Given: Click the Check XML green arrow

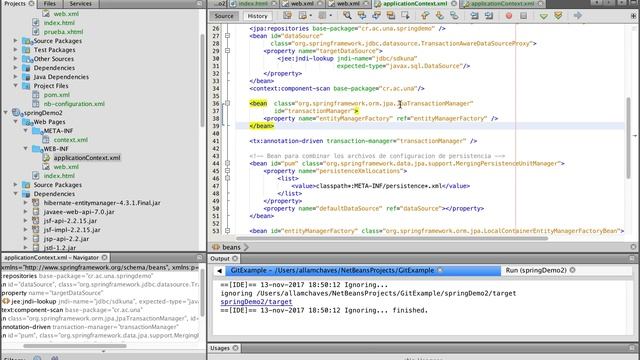Looking at the screenshot, I should tap(543, 16).
